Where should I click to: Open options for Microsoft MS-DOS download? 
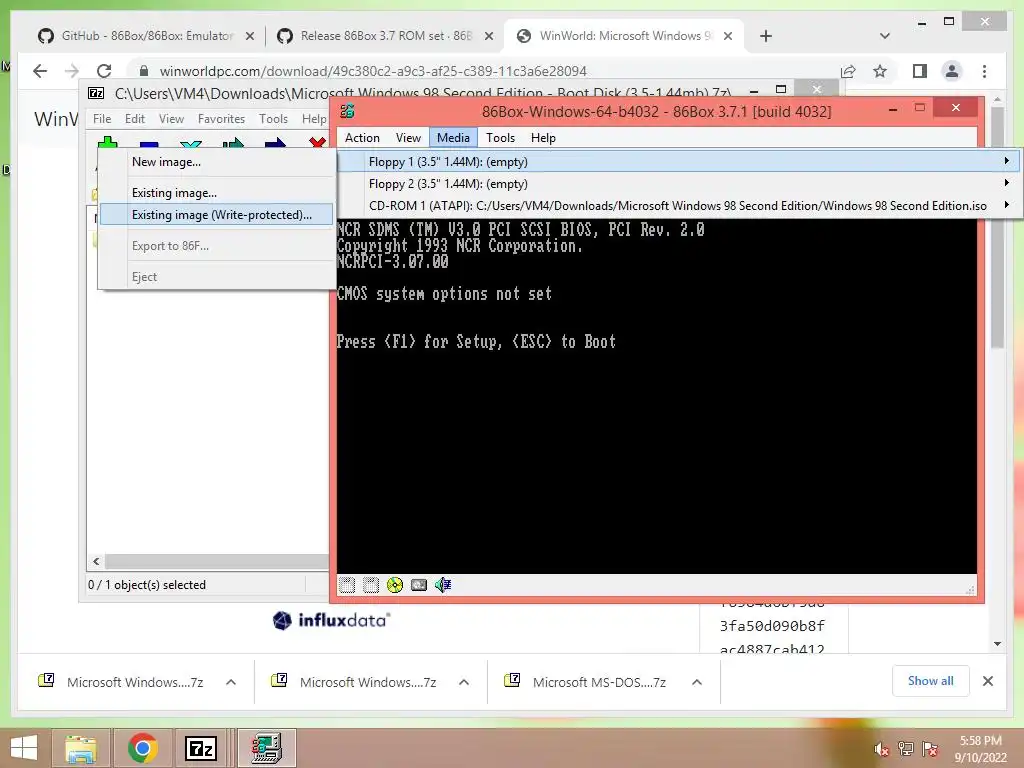[697, 682]
